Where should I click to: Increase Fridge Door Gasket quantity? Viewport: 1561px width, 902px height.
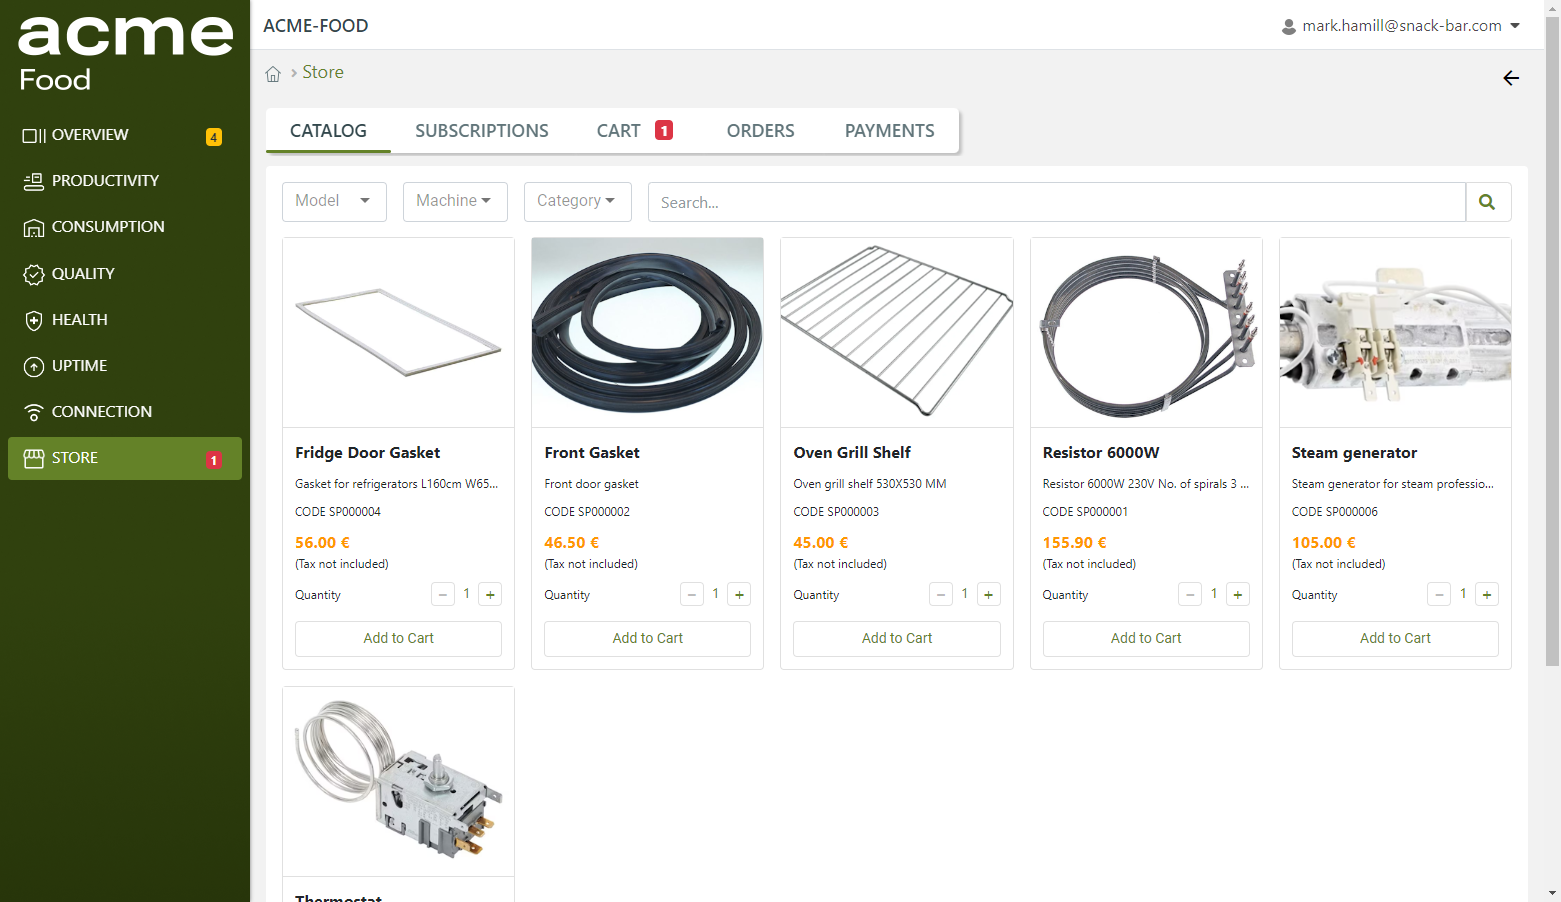[490, 595]
